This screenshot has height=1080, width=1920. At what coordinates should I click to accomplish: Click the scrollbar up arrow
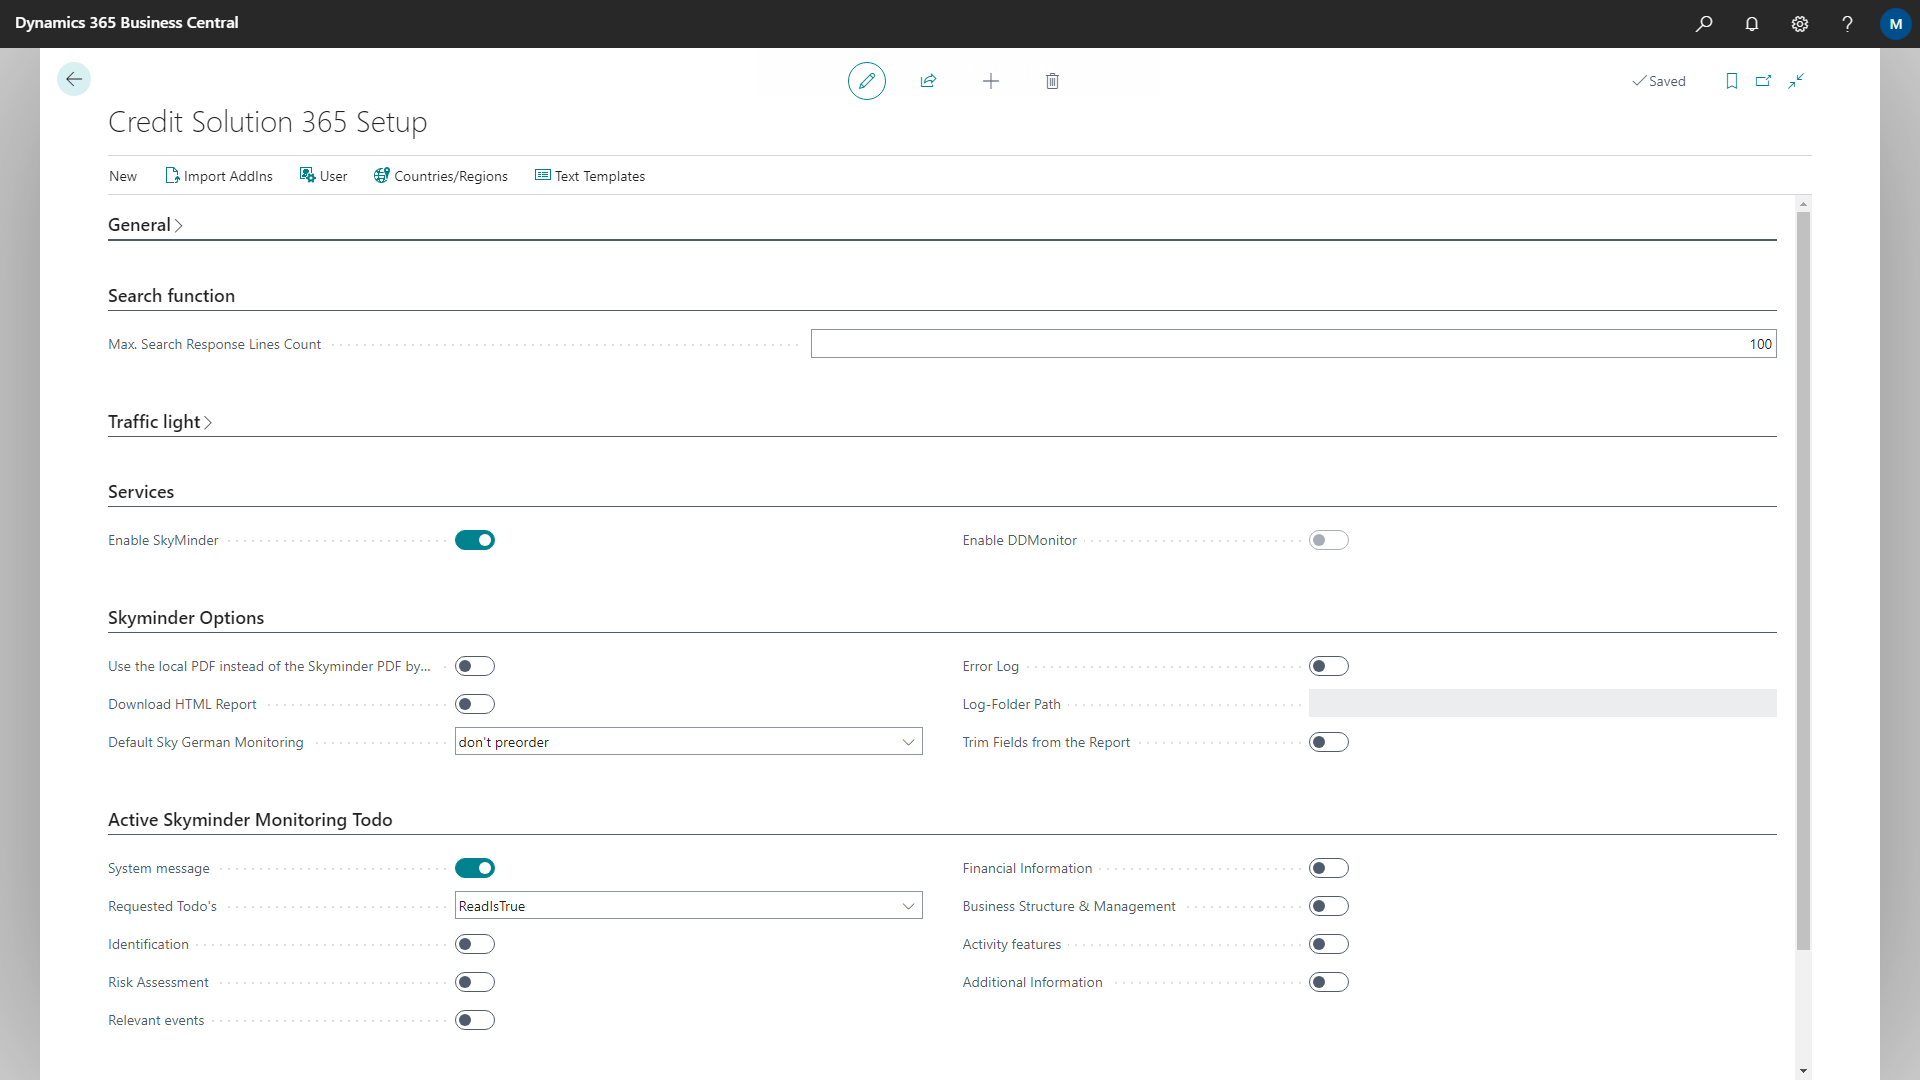[1803, 204]
